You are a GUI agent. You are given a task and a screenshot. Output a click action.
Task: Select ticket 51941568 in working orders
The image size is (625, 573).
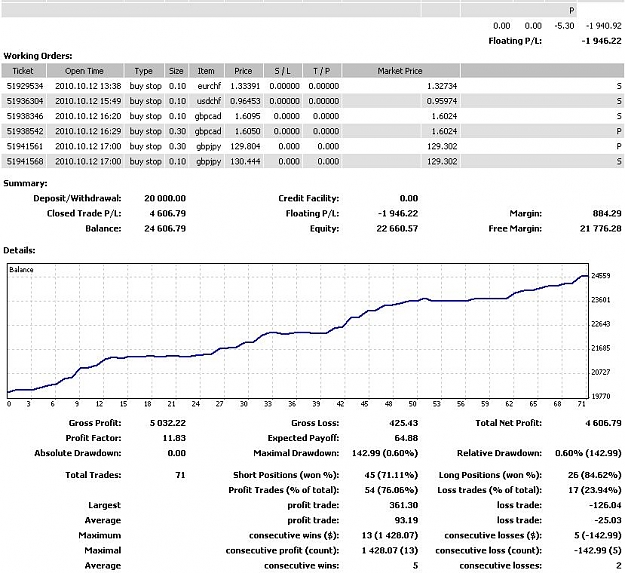(25, 162)
